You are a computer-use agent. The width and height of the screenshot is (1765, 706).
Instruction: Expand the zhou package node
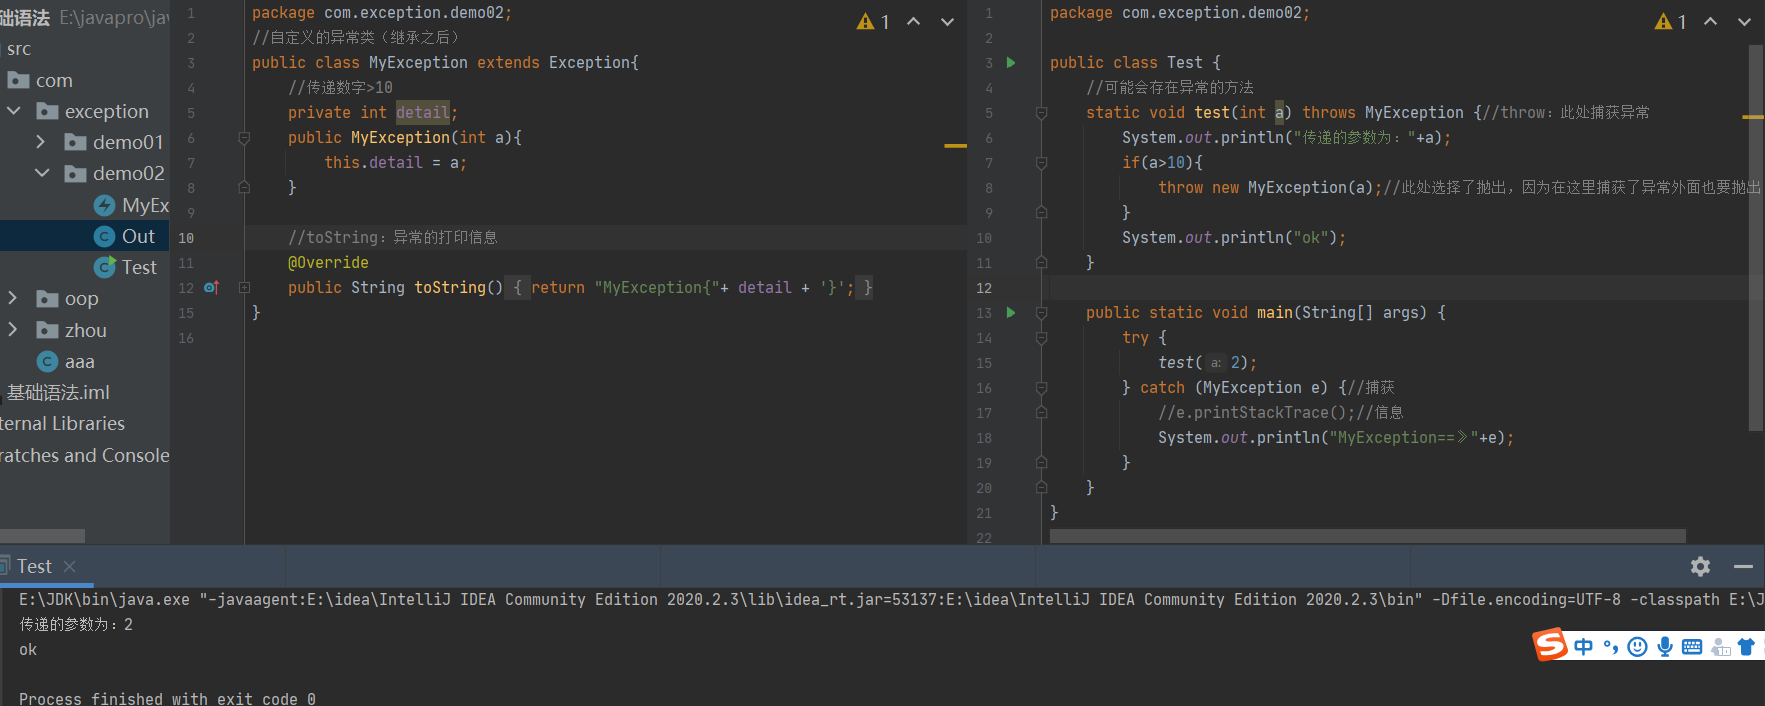(13, 330)
